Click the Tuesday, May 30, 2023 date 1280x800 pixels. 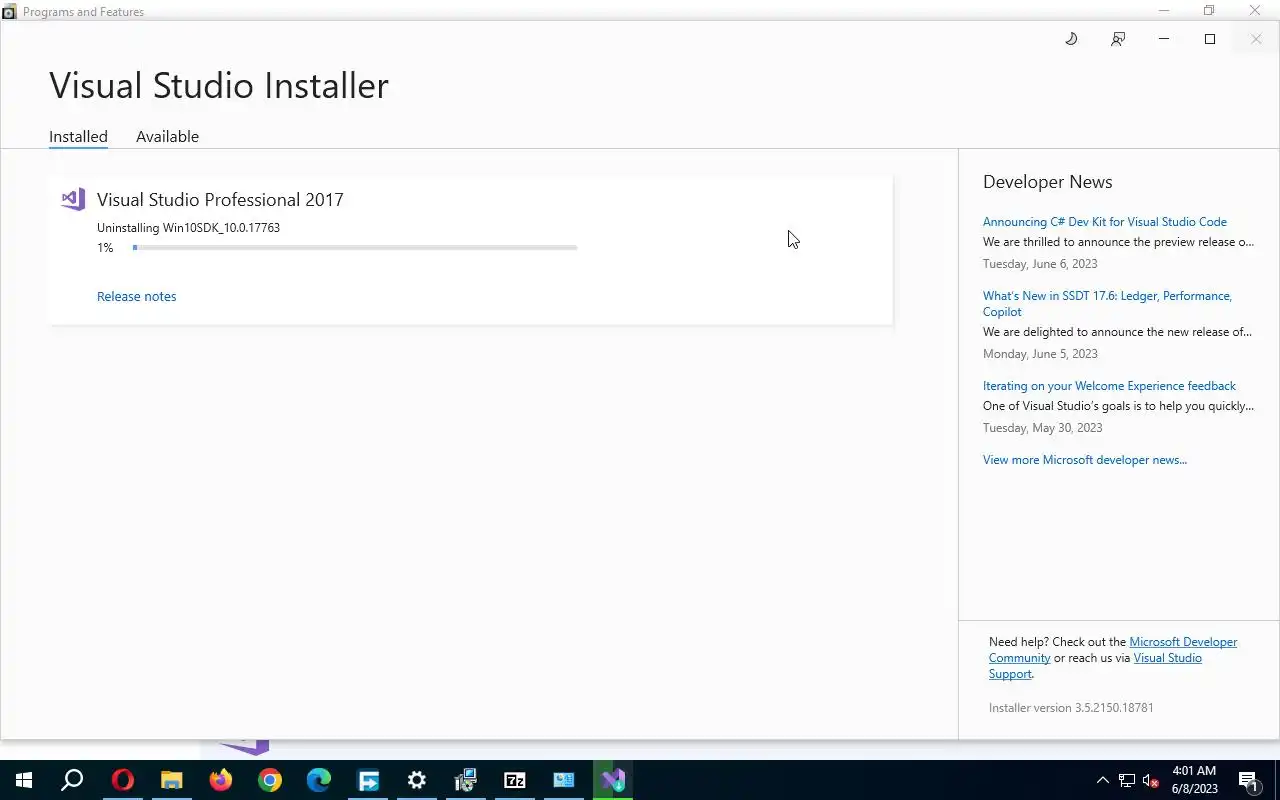coord(1042,428)
